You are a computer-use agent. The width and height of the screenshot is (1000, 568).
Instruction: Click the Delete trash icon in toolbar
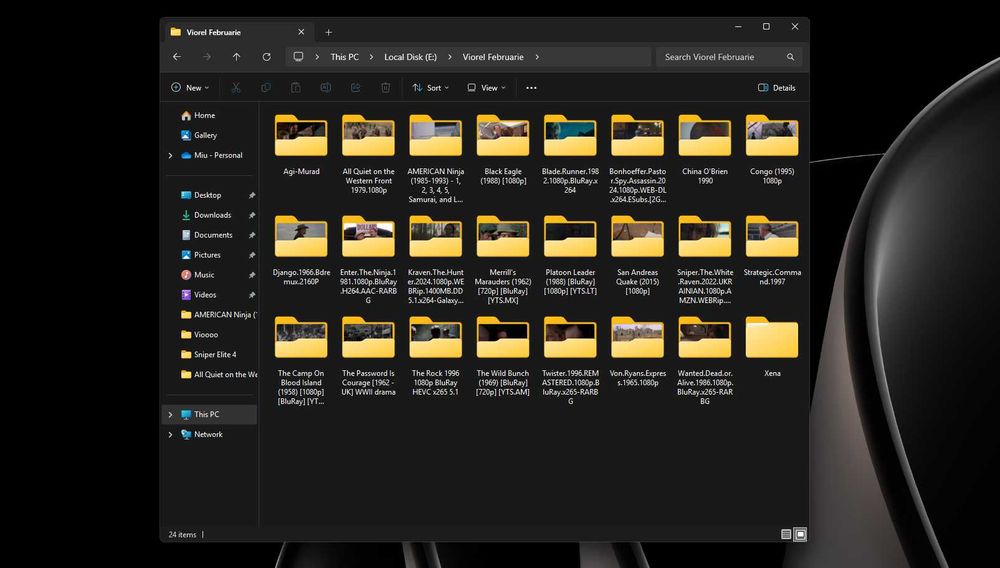385,88
